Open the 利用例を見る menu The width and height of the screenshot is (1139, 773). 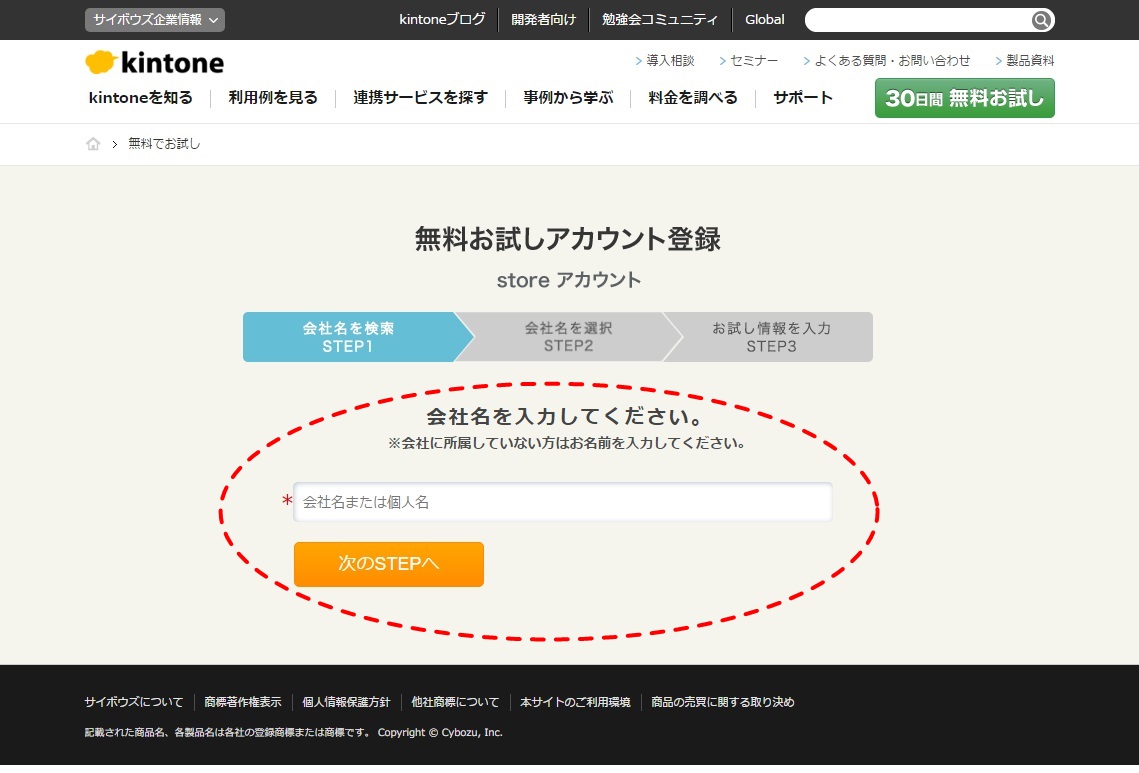tap(273, 97)
